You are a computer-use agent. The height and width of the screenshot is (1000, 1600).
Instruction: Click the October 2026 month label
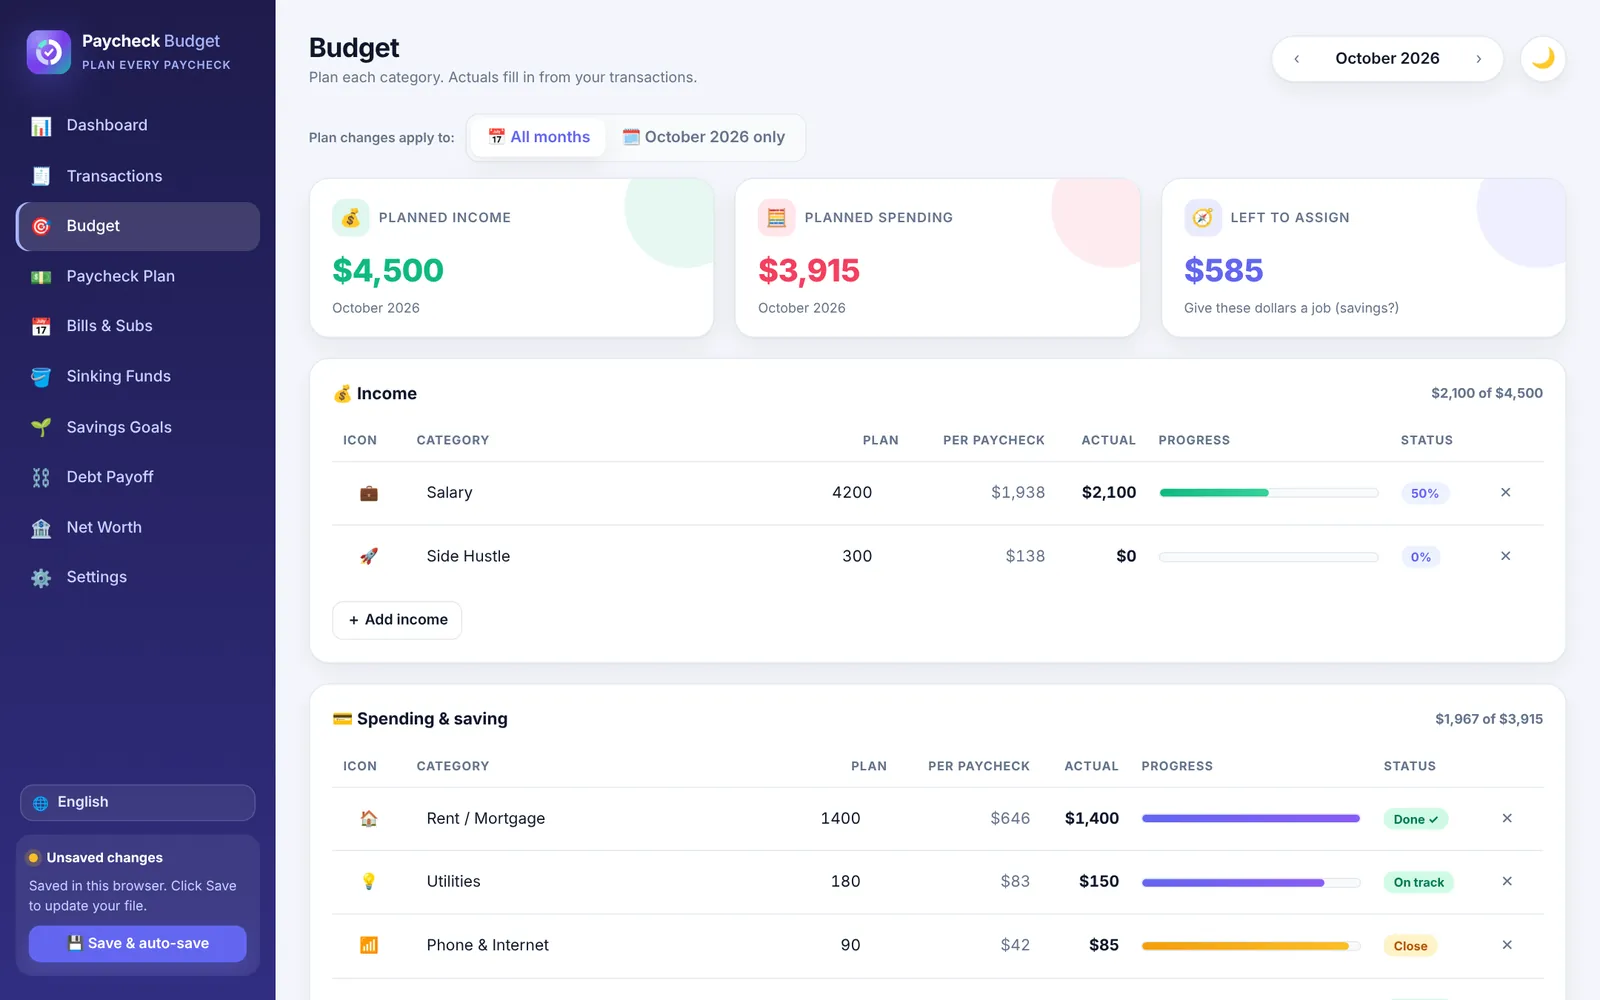[1387, 58]
